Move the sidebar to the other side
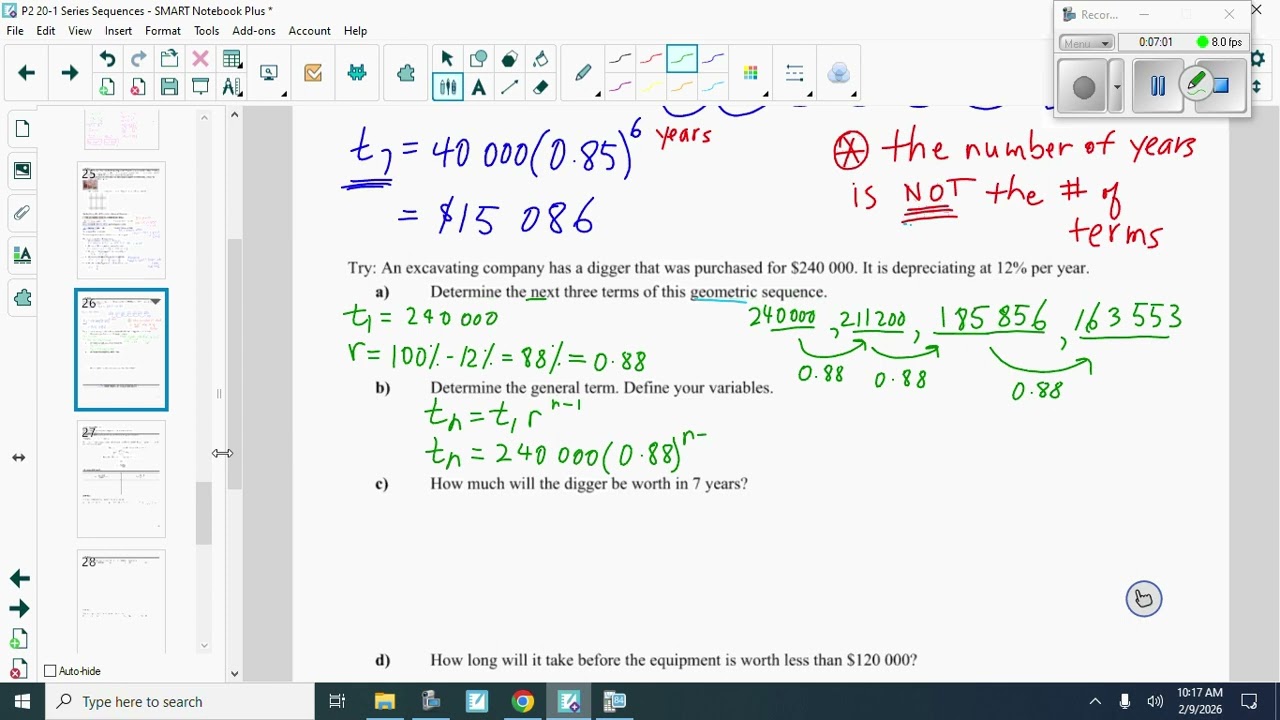The image size is (1280, 720). point(18,457)
